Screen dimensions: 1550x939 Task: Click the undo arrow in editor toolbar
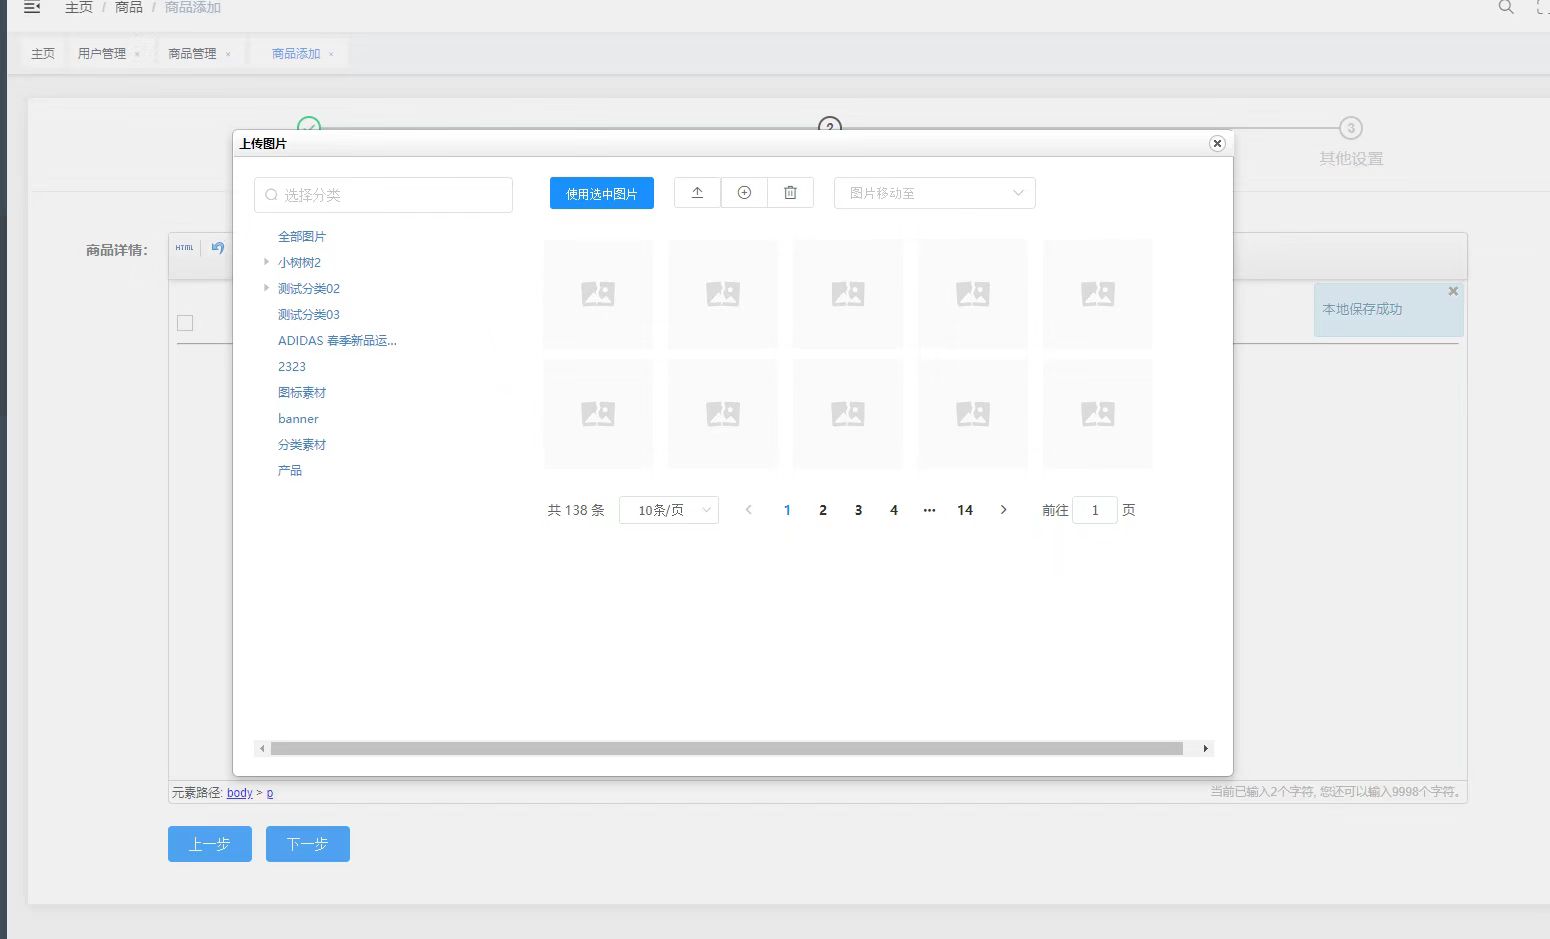(x=218, y=248)
